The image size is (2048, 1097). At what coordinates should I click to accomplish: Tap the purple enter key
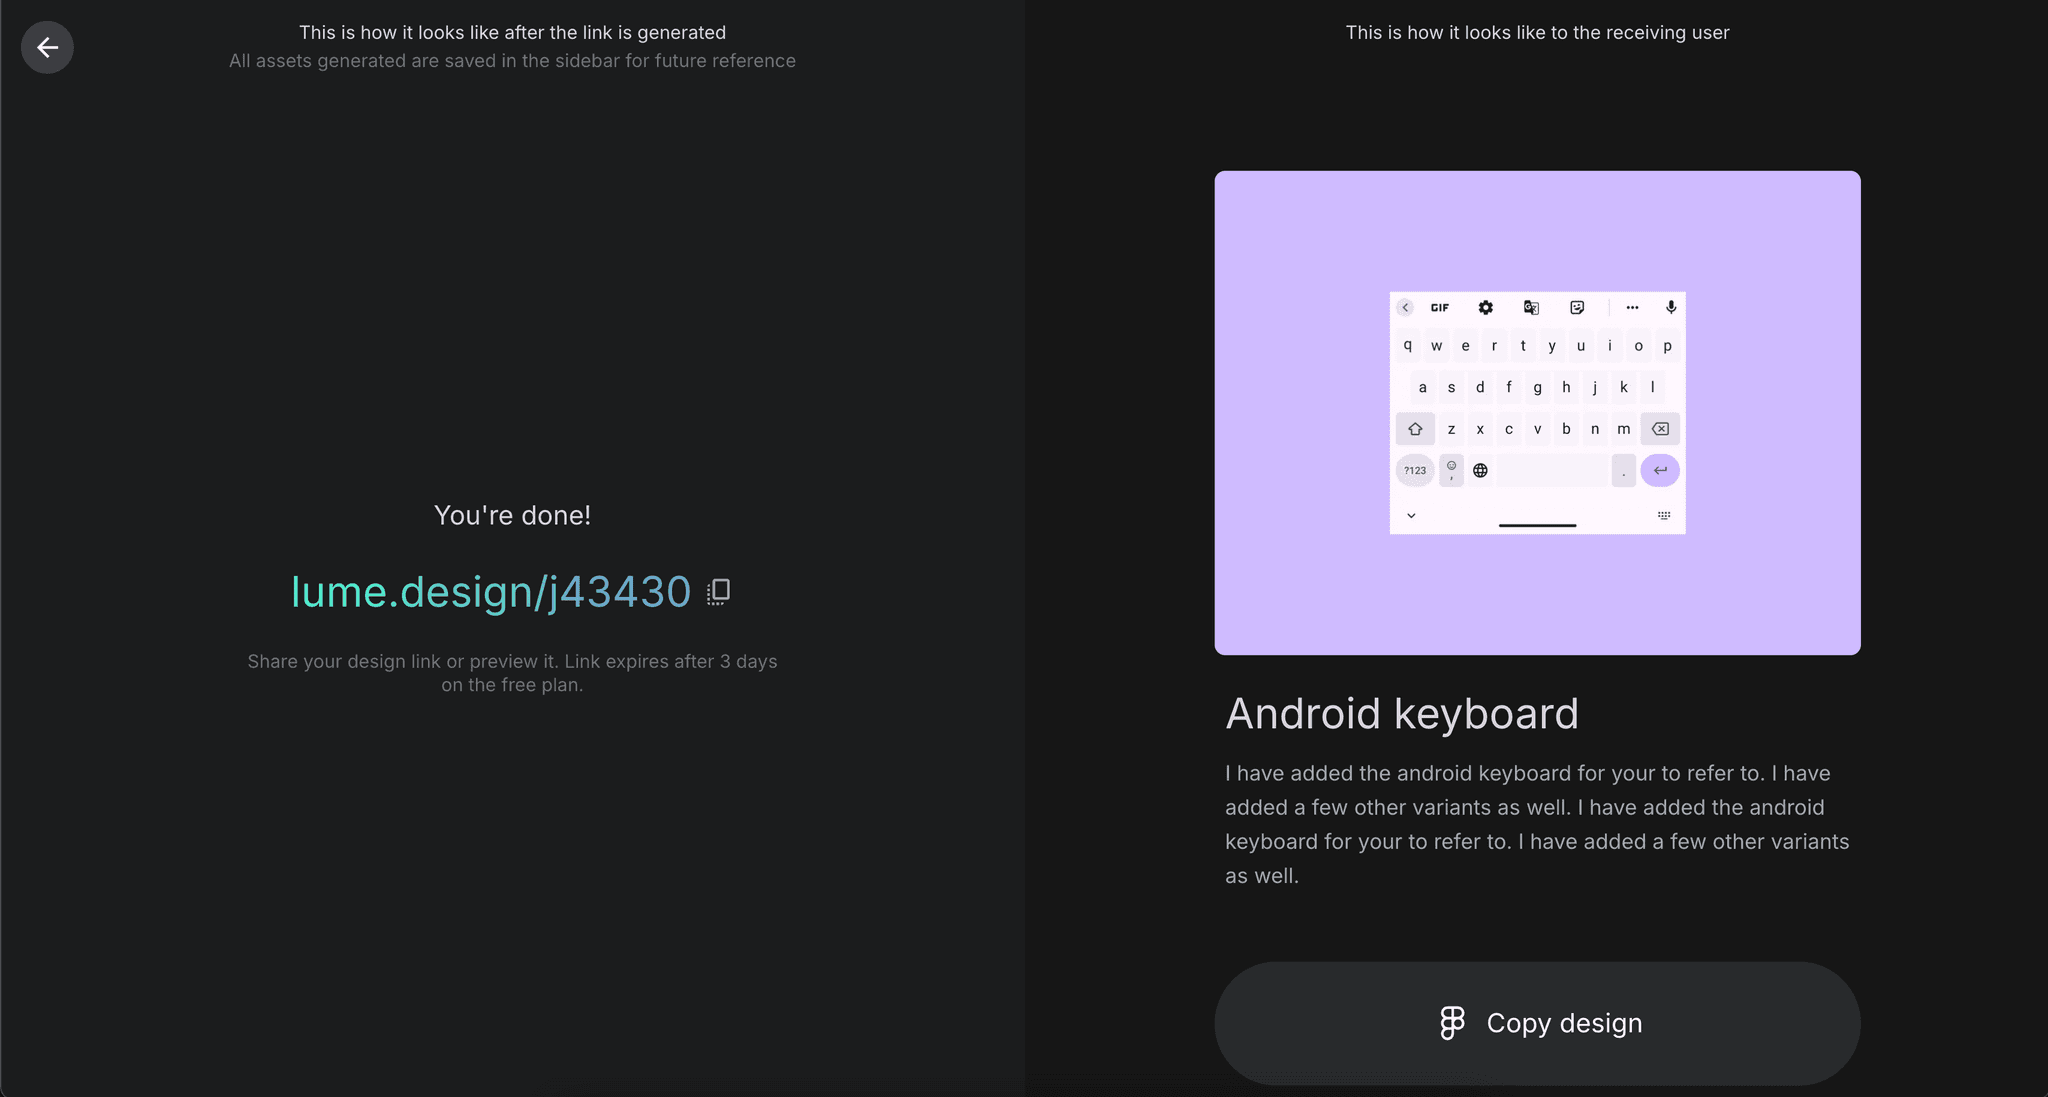click(x=1660, y=470)
